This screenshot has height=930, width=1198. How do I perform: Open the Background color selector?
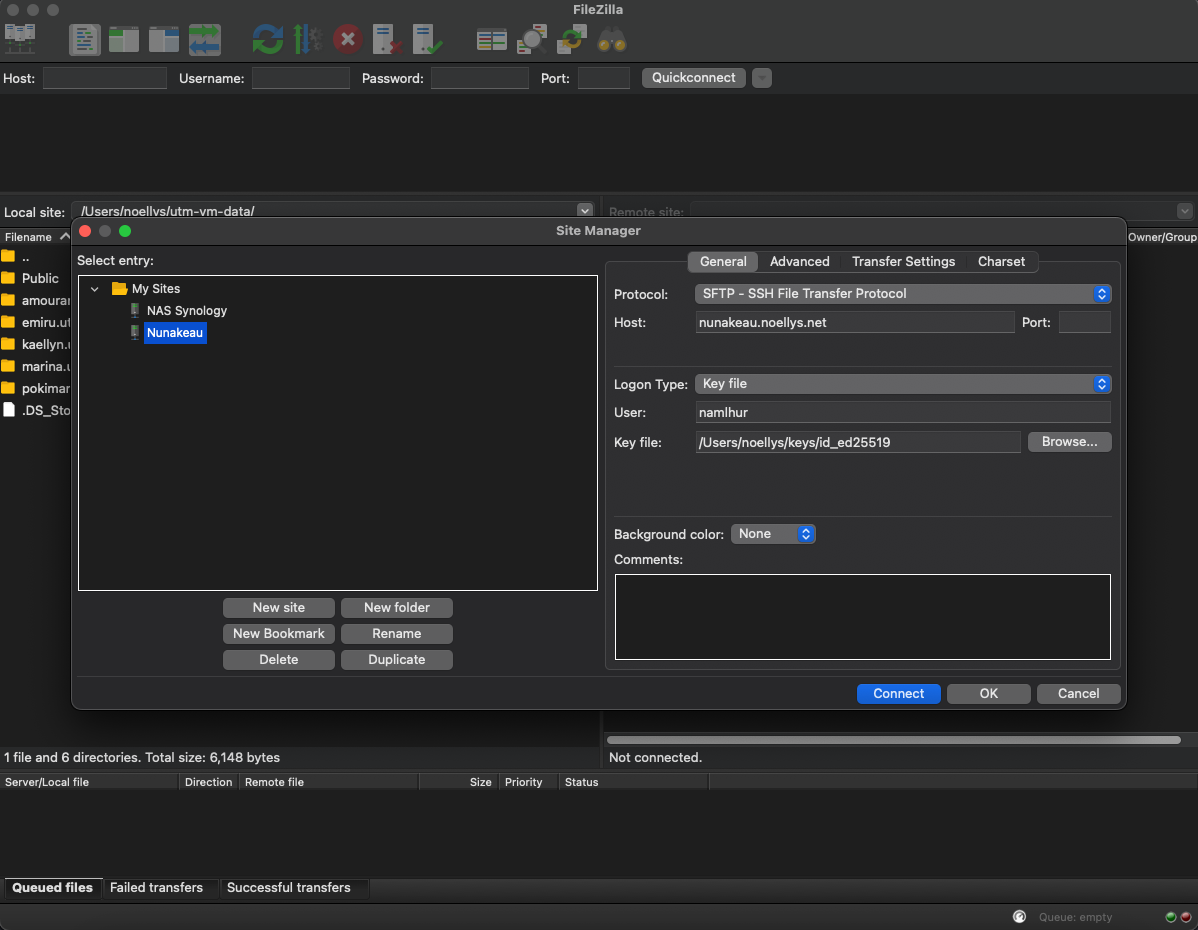pyautogui.click(x=773, y=534)
